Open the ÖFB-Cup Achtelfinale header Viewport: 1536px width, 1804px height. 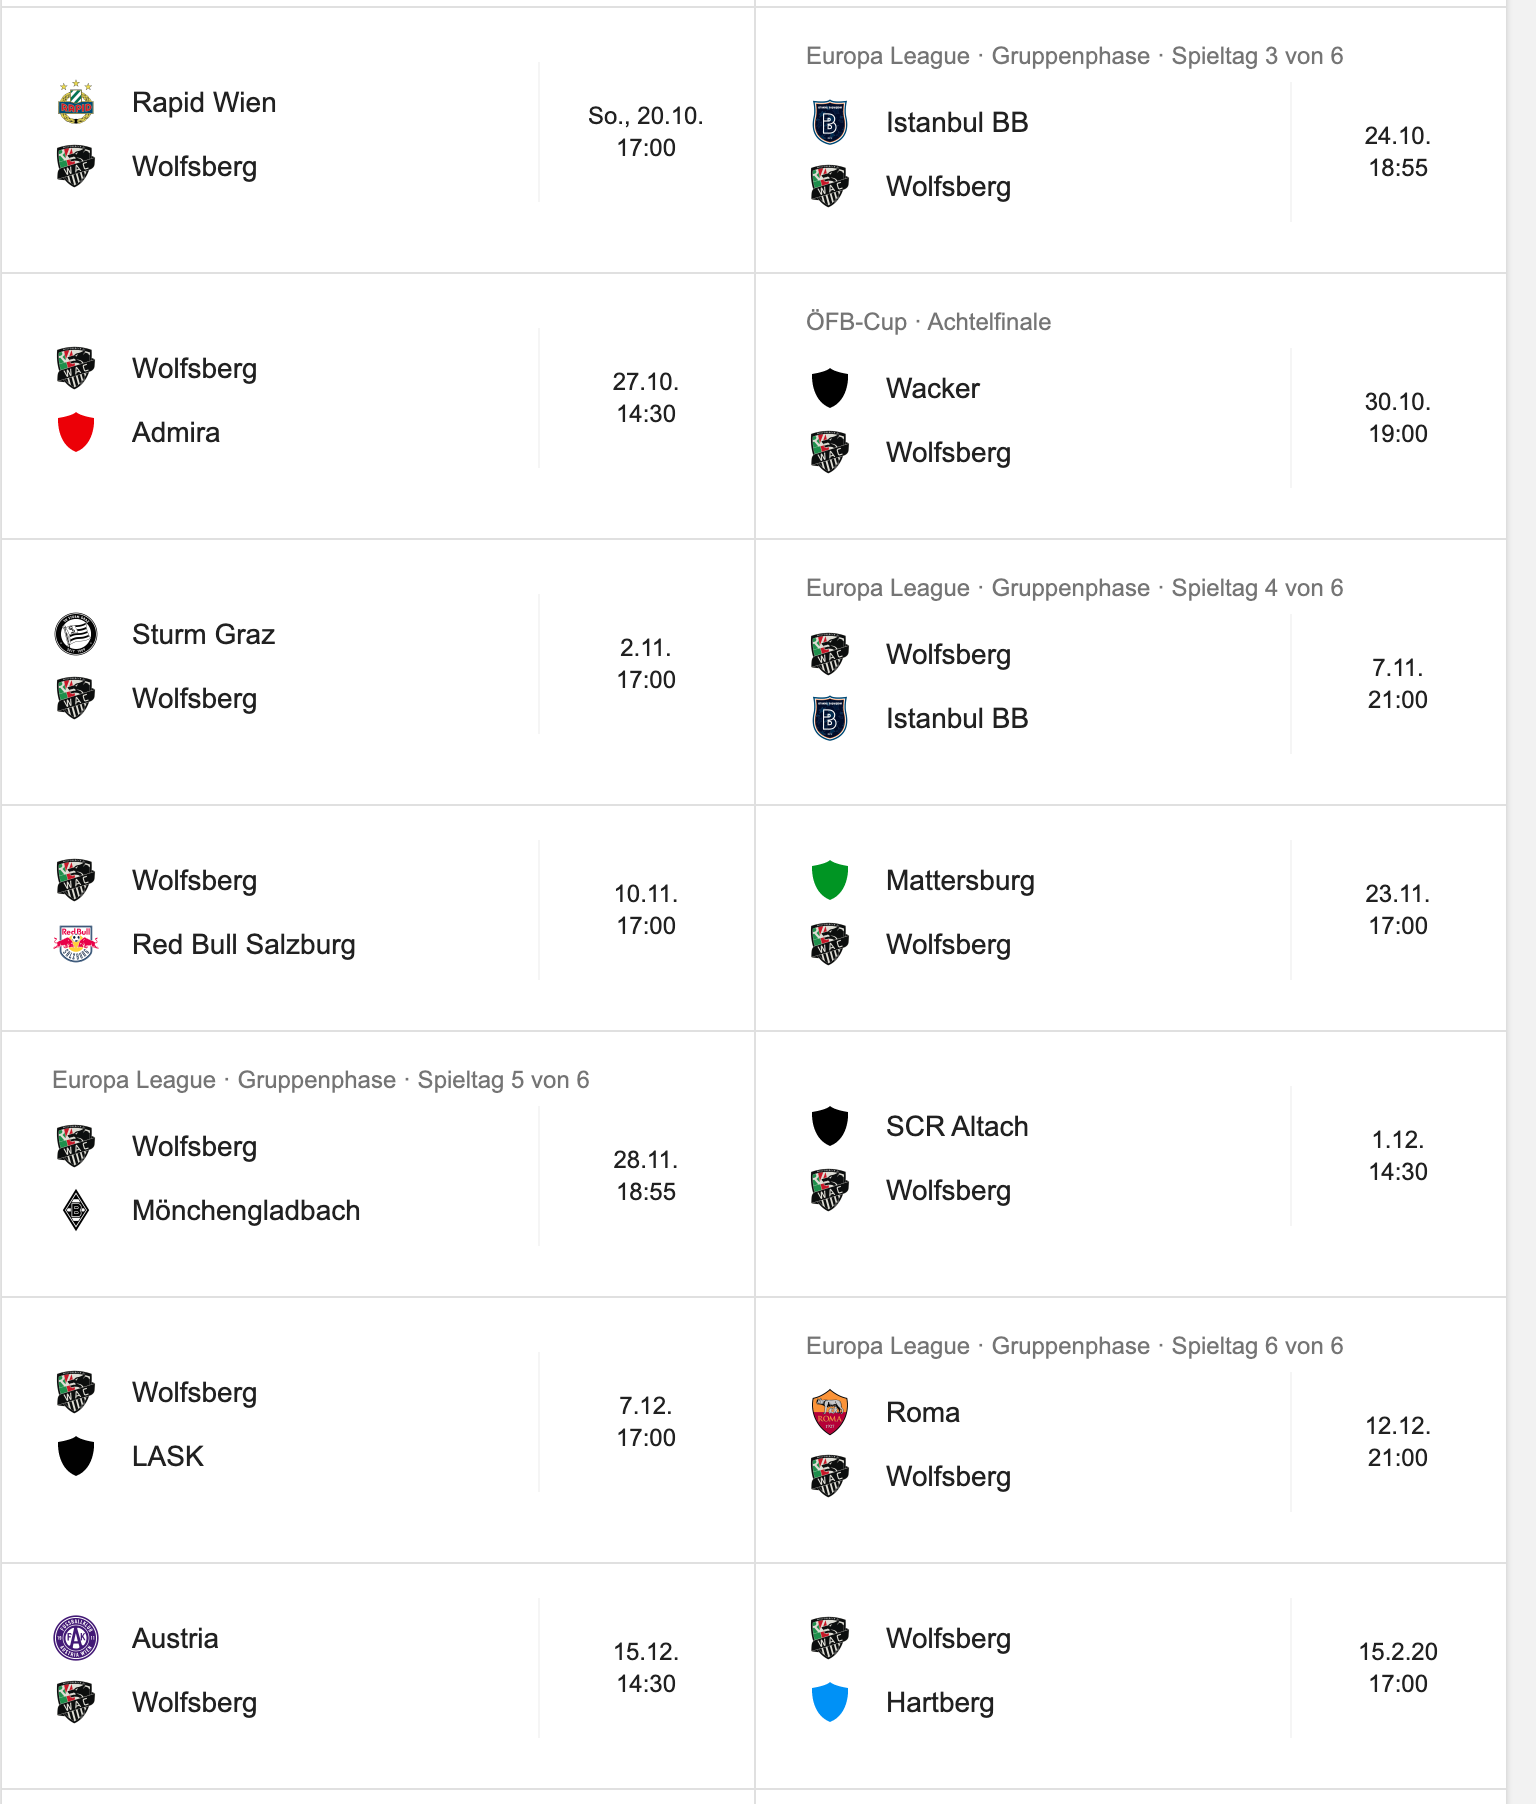pyautogui.click(x=928, y=322)
